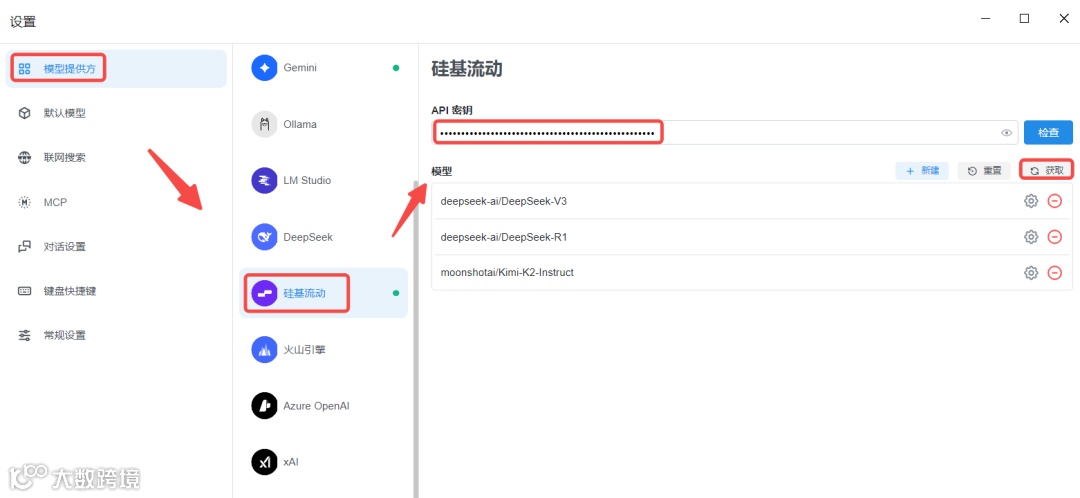Select the deepseek-ai/DeepSeek-R1 model row
Viewport: 1080px width, 498px height.
tap(752, 237)
